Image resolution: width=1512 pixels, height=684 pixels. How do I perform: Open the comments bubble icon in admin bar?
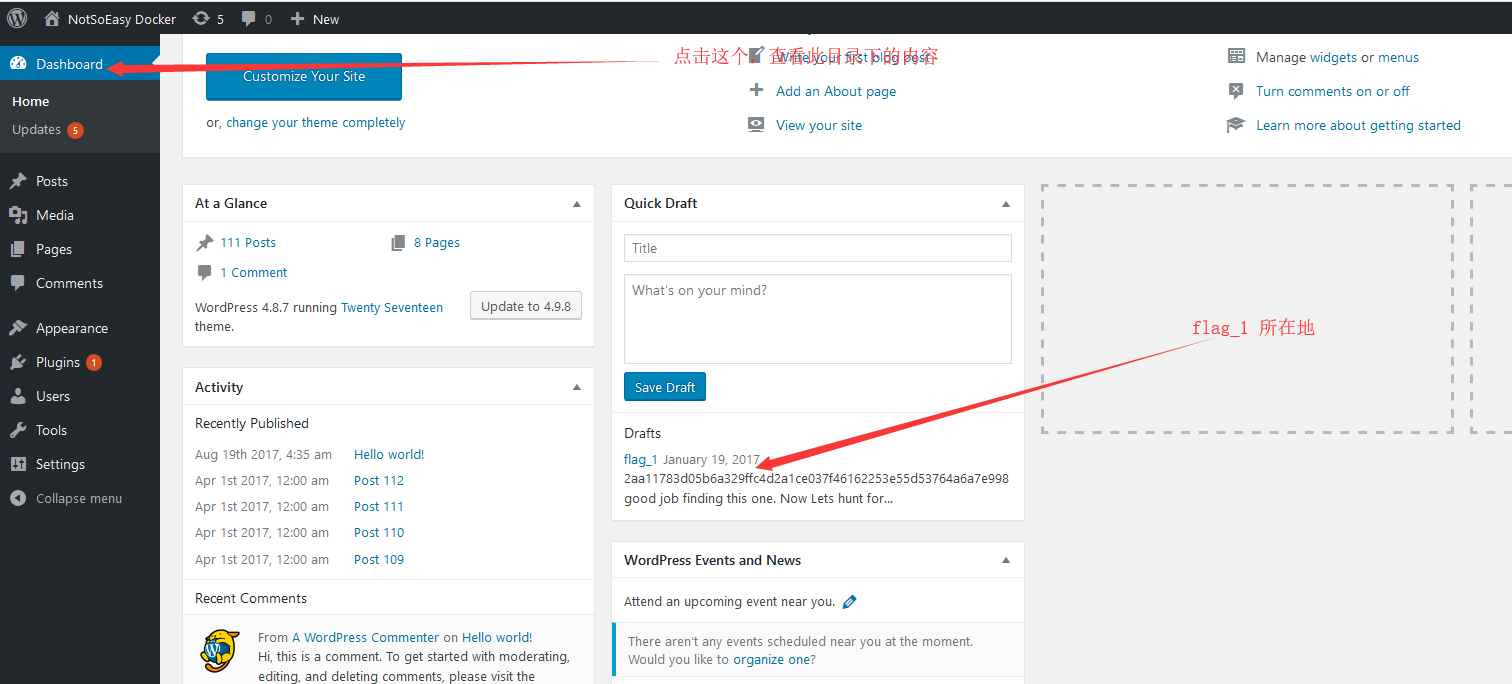pyautogui.click(x=249, y=18)
